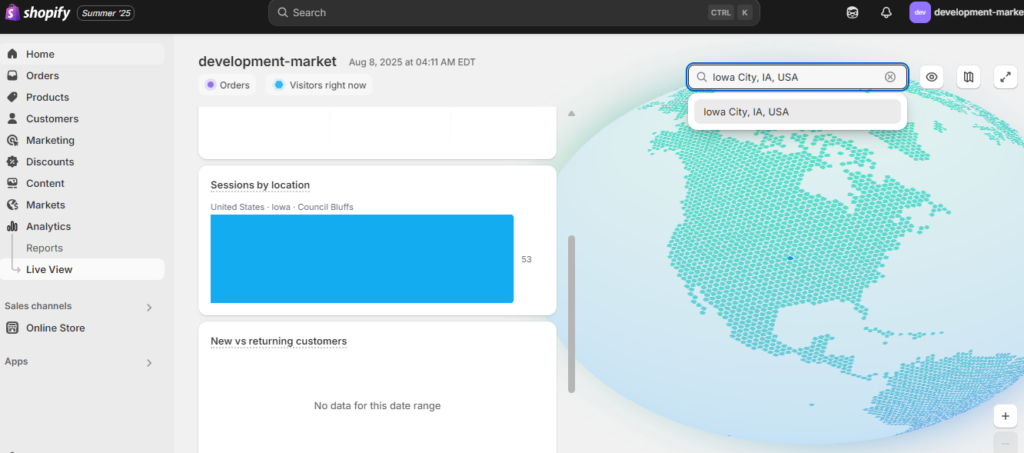Image resolution: width=1024 pixels, height=453 pixels.
Task: Open the Summer '25 edition badge
Action: pyautogui.click(x=106, y=13)
